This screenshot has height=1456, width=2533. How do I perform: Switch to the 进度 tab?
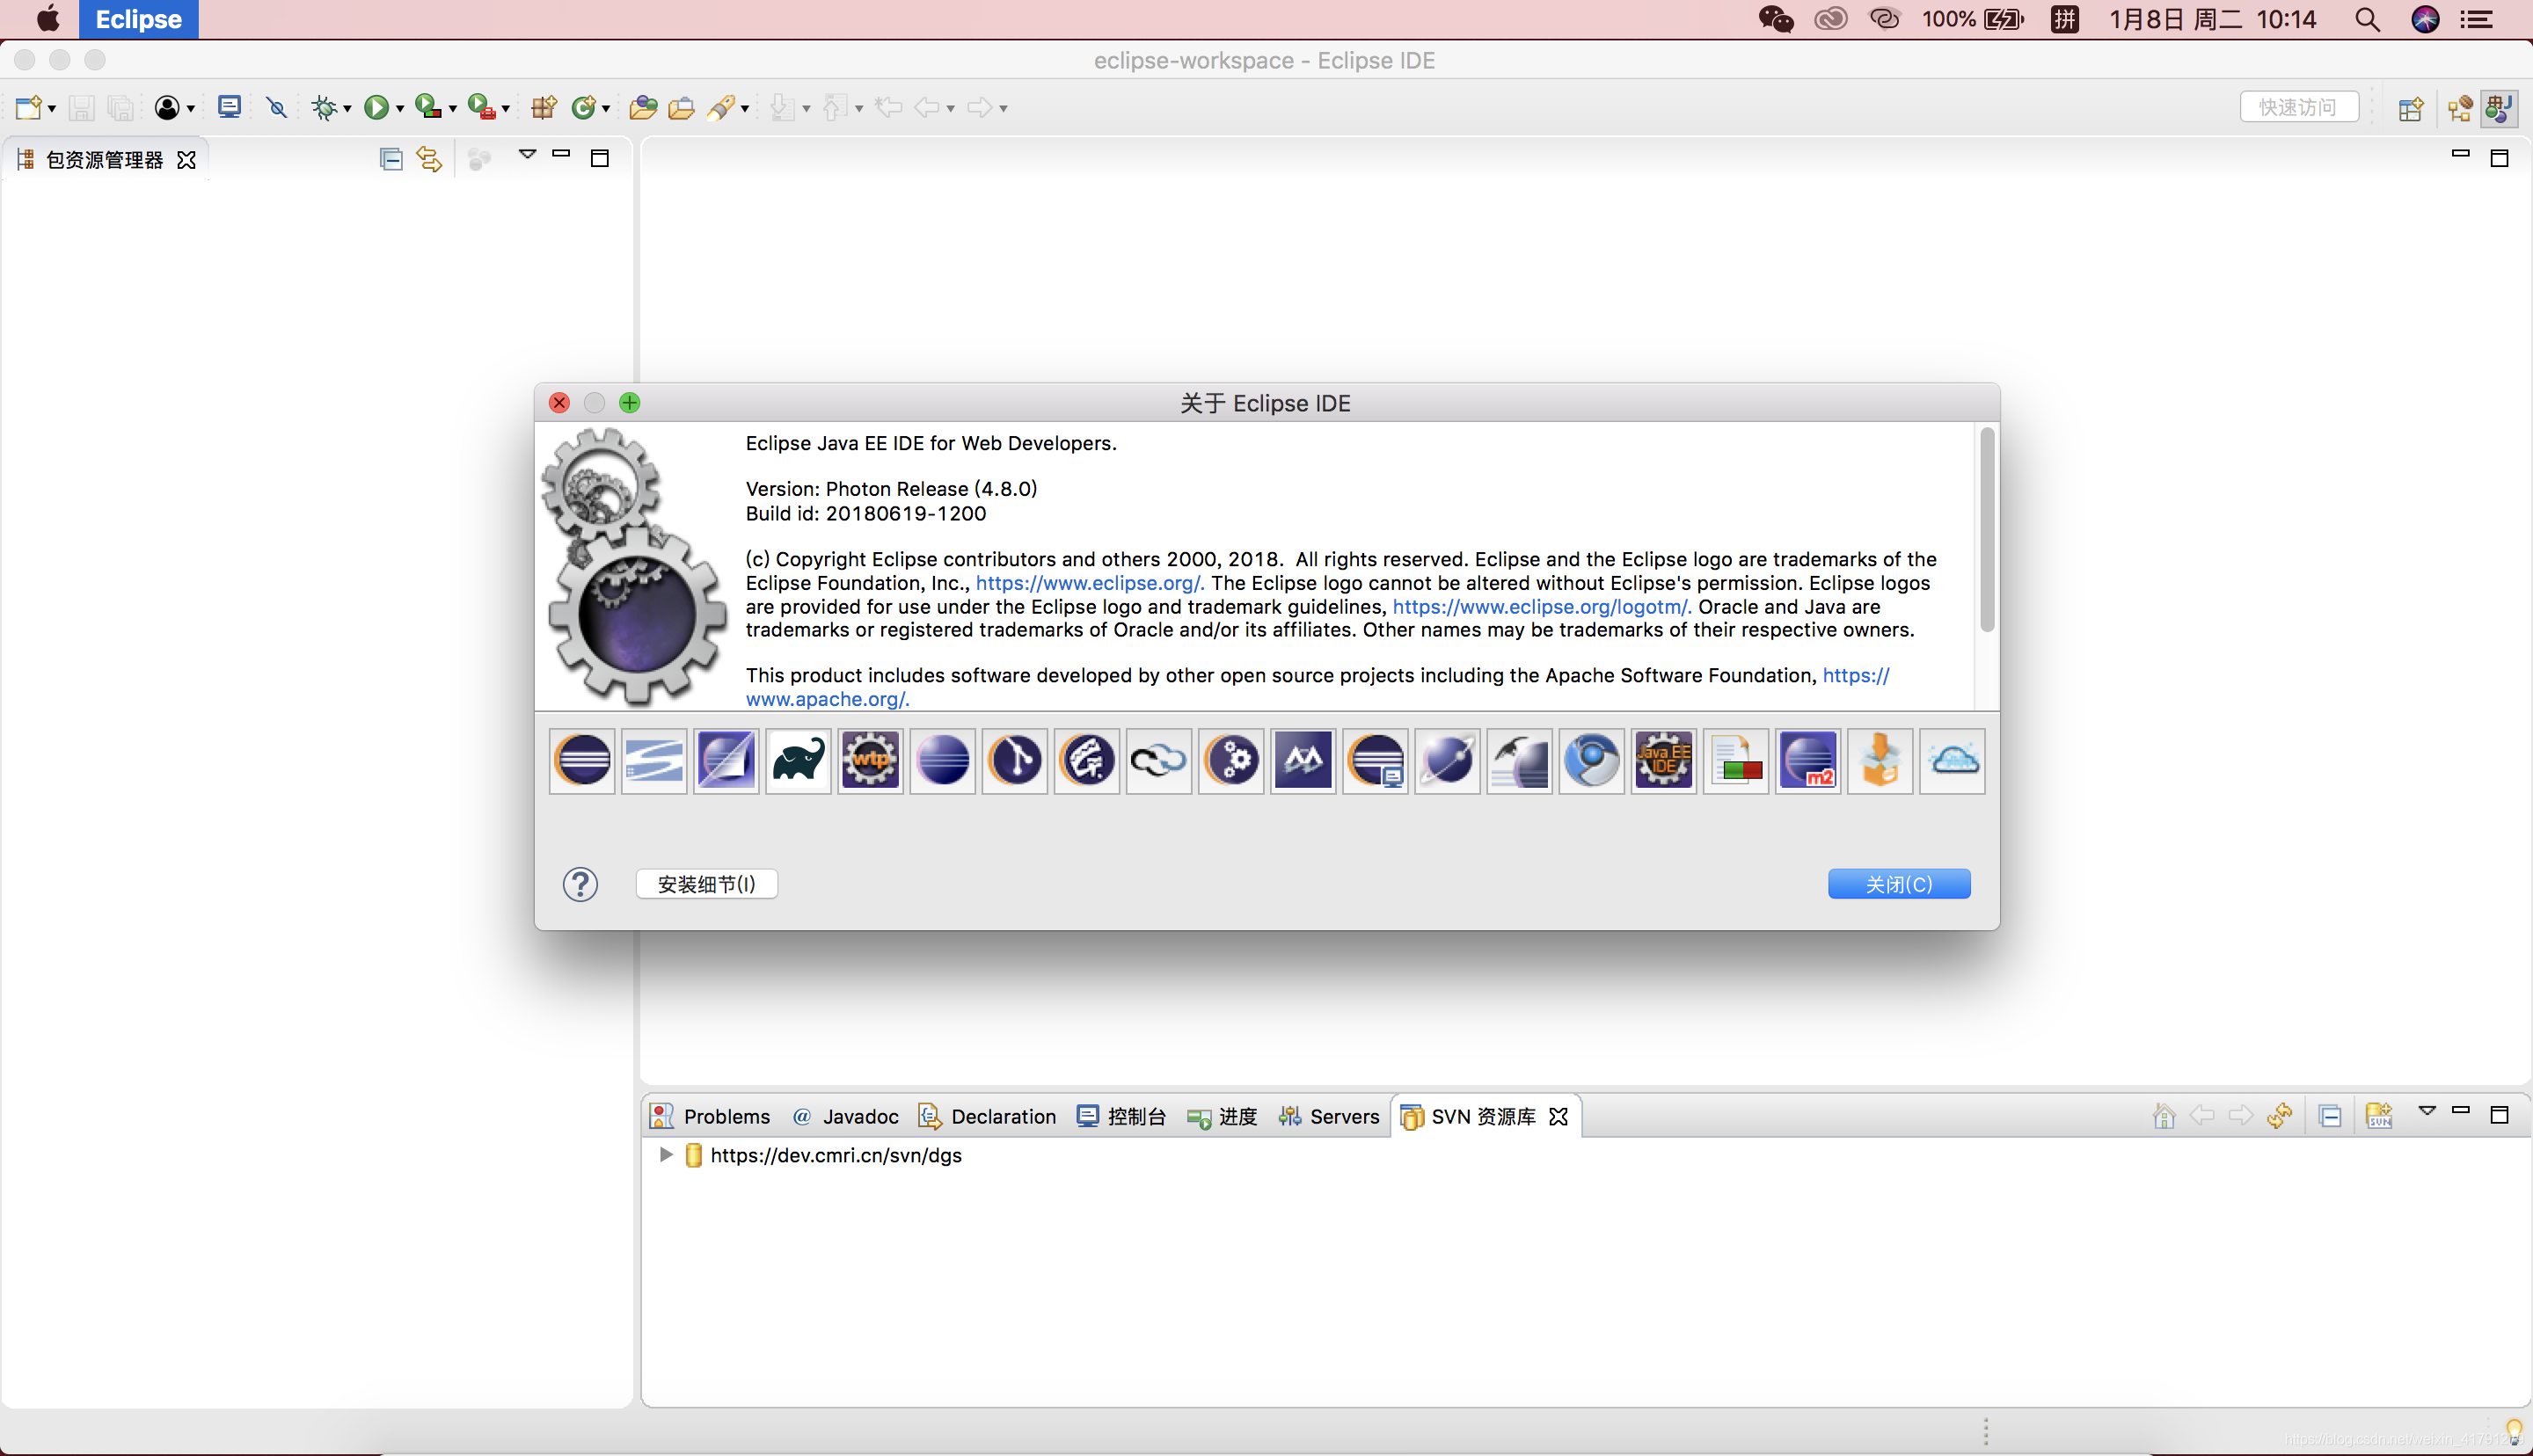1222,1116
